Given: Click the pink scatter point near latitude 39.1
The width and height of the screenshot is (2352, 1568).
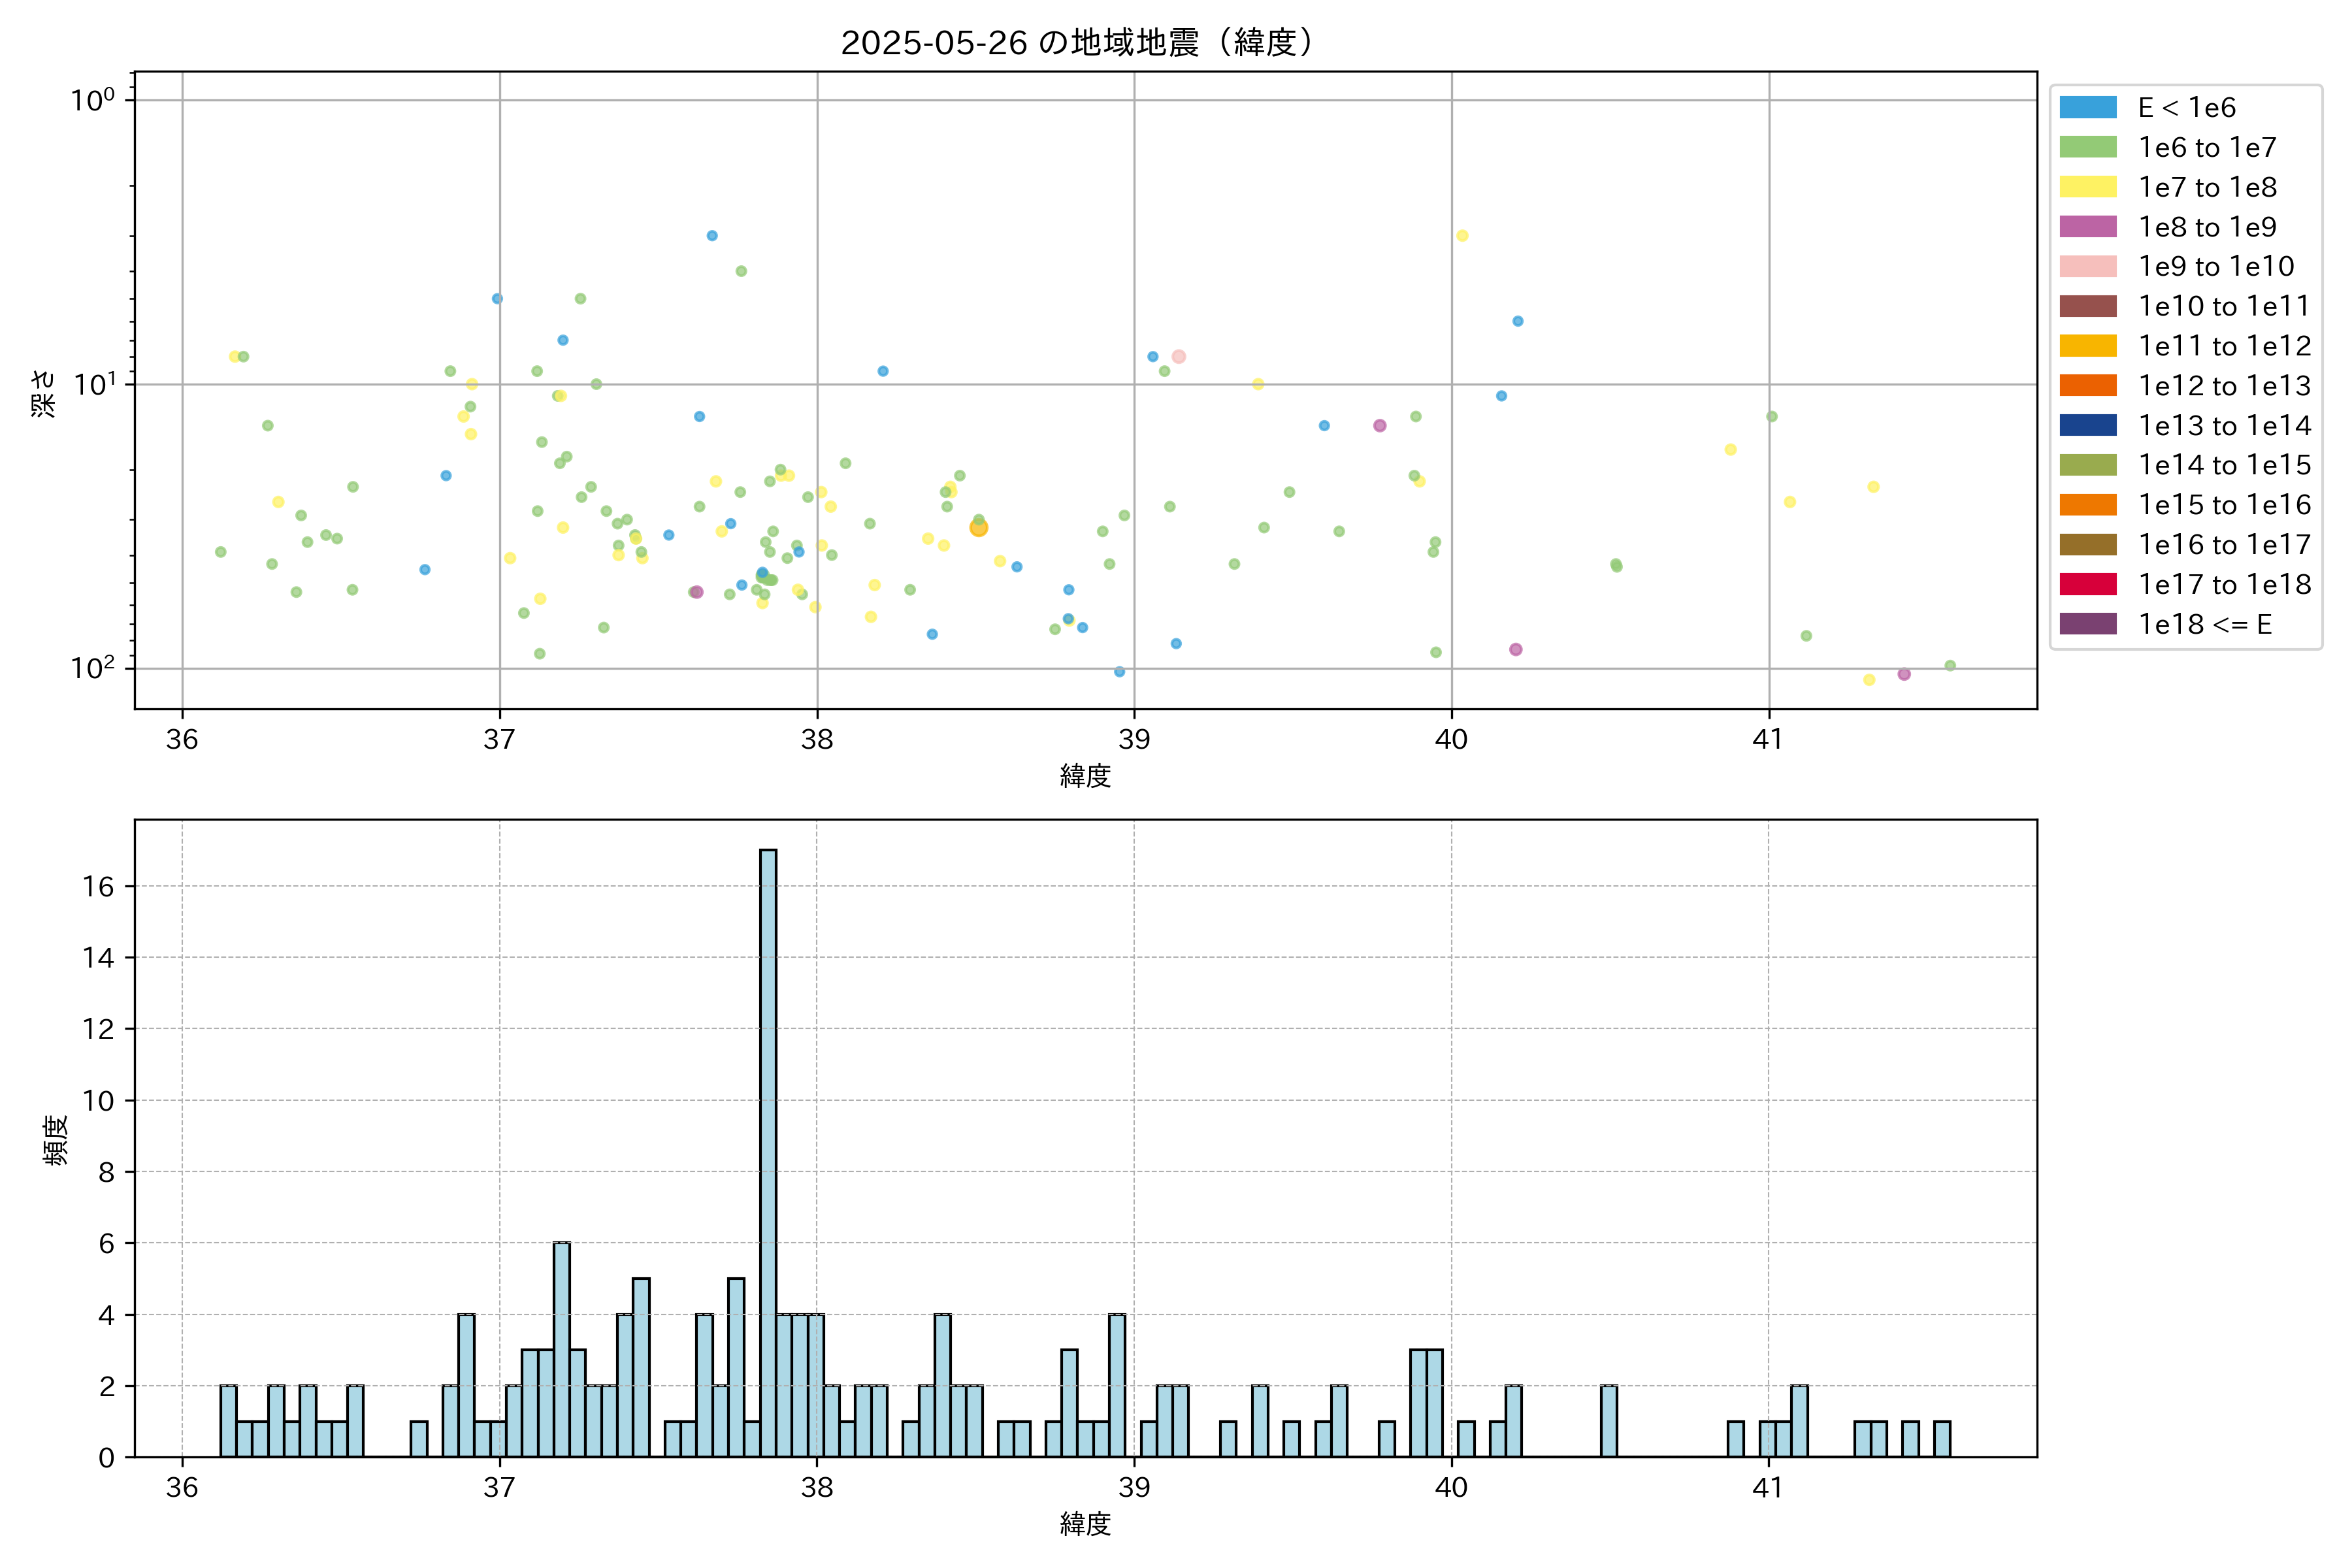Looking at the screenshot, I should click(x=1178, y=357).
